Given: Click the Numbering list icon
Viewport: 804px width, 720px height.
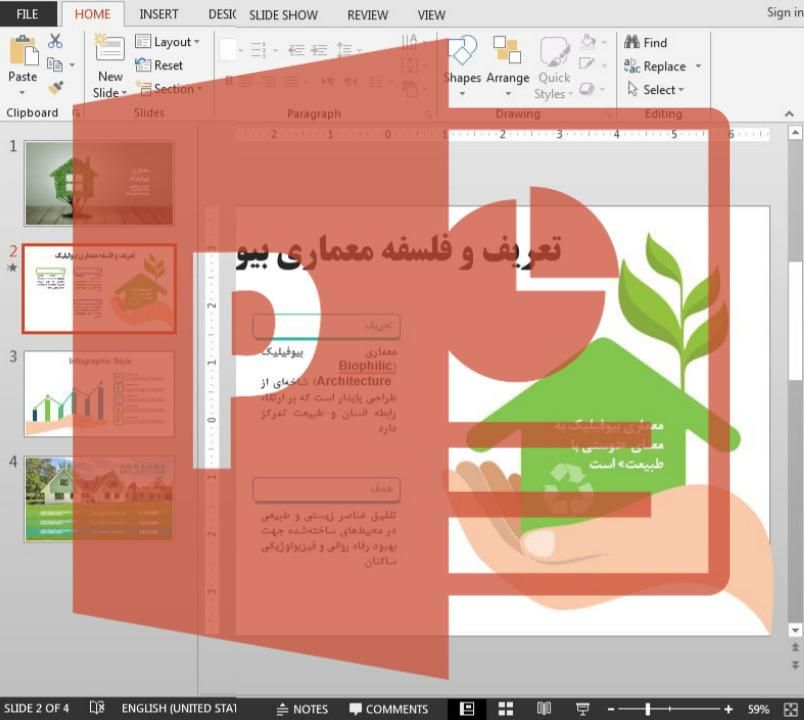Looking at the screenshot, I should (x=259, y=50).
